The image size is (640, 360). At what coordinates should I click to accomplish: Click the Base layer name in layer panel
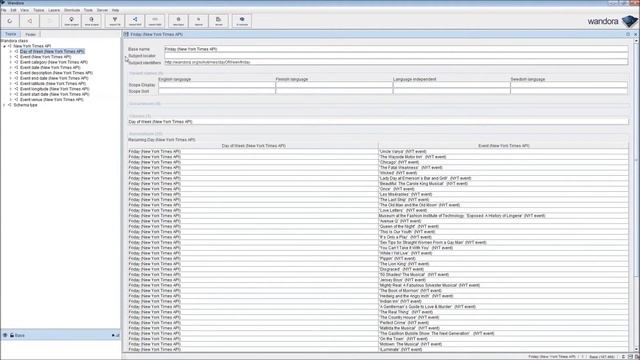point(20,335)
